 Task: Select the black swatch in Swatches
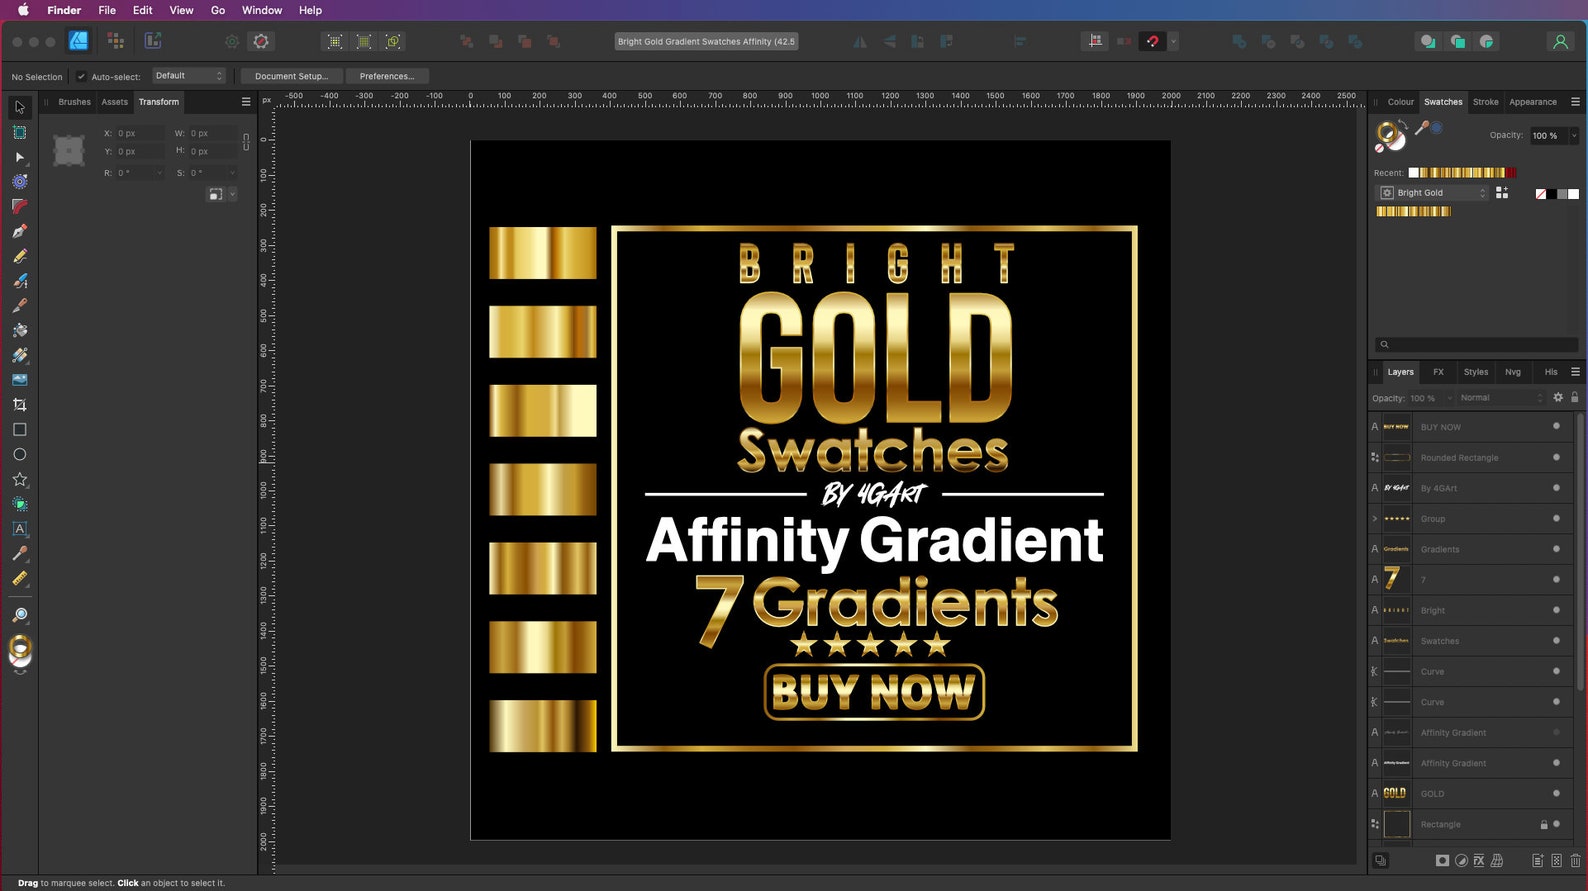(1551, 194)
